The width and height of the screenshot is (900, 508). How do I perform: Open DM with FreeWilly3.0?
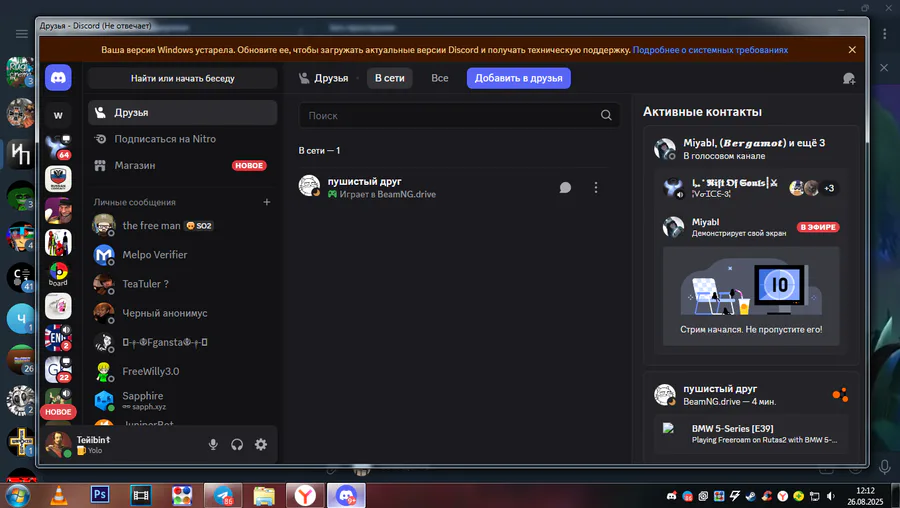[x=183, y=371]
